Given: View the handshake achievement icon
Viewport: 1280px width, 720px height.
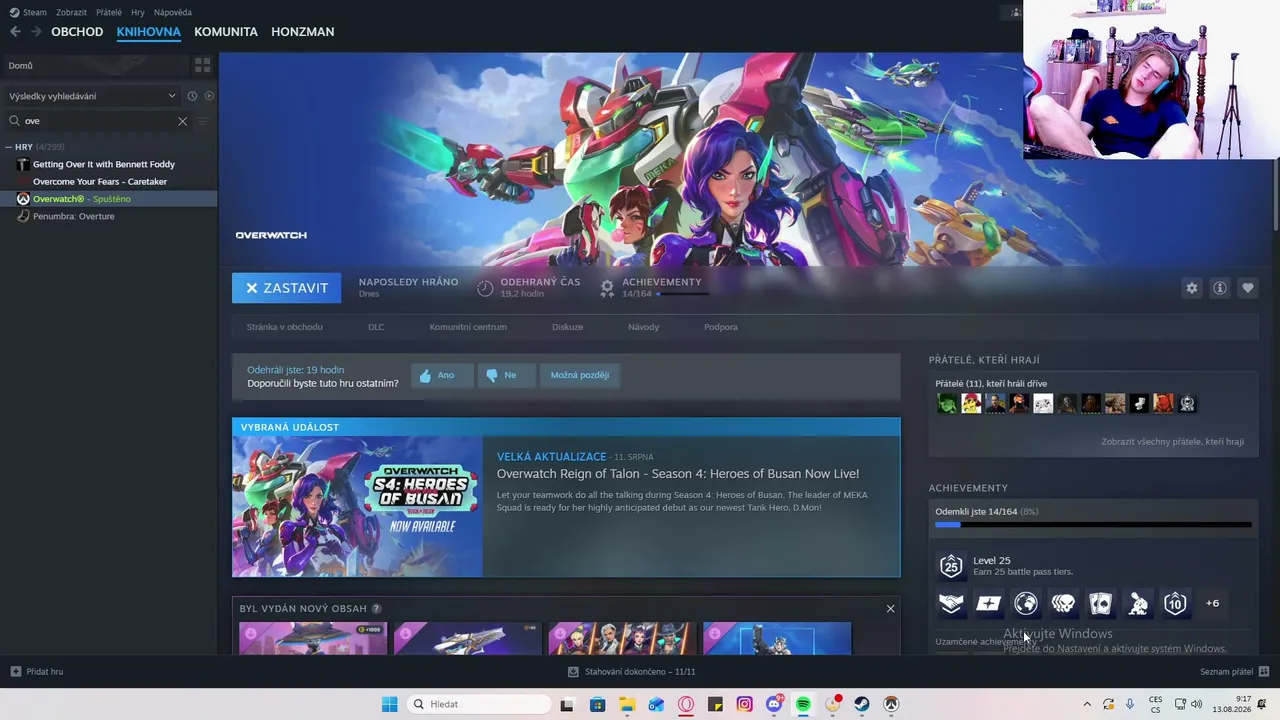Looking at the screenshot, I should (951, 603).
